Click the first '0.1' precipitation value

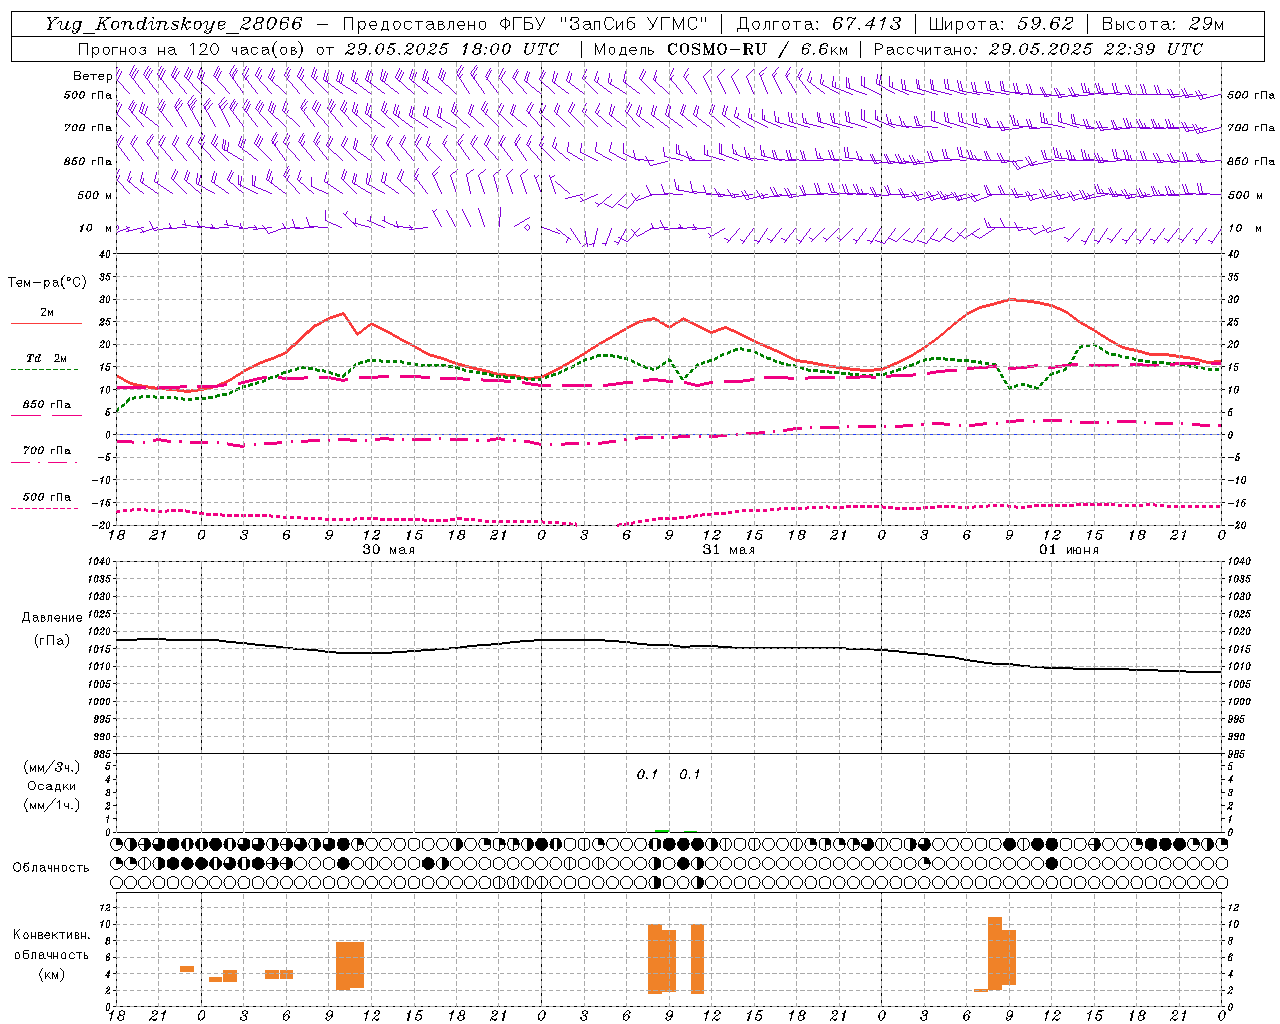tap(647, 775)
